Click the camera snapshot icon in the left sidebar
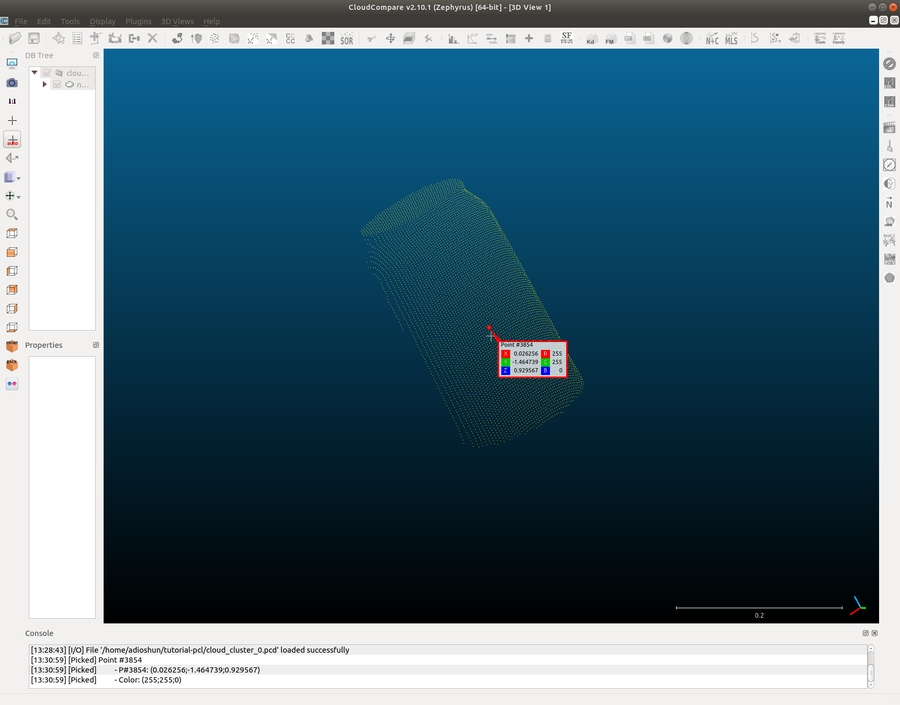The image size is (900, 705). (x=12, y=82)
